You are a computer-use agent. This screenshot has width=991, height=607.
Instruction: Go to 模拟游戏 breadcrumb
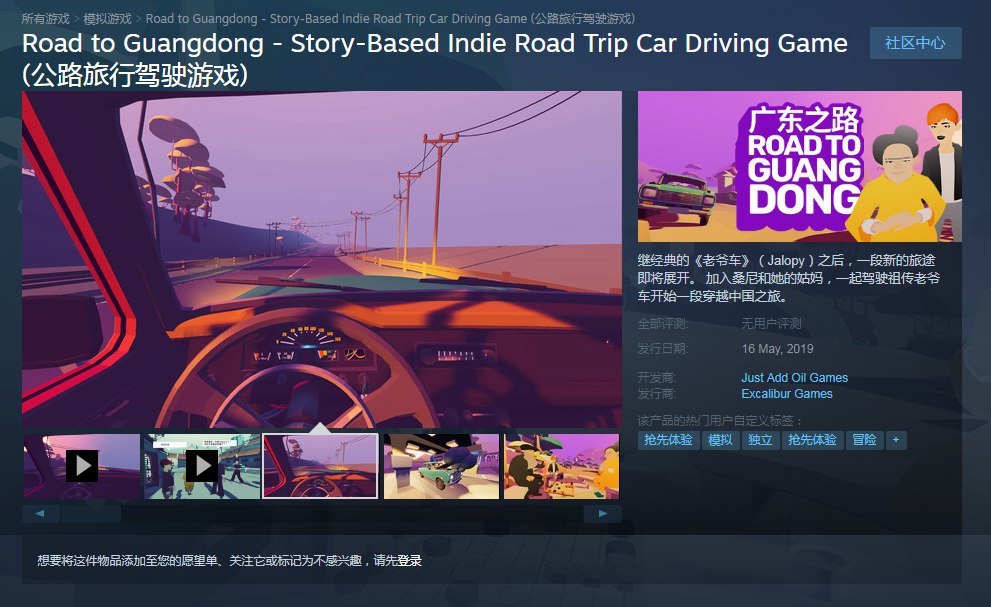coord(107,19)
